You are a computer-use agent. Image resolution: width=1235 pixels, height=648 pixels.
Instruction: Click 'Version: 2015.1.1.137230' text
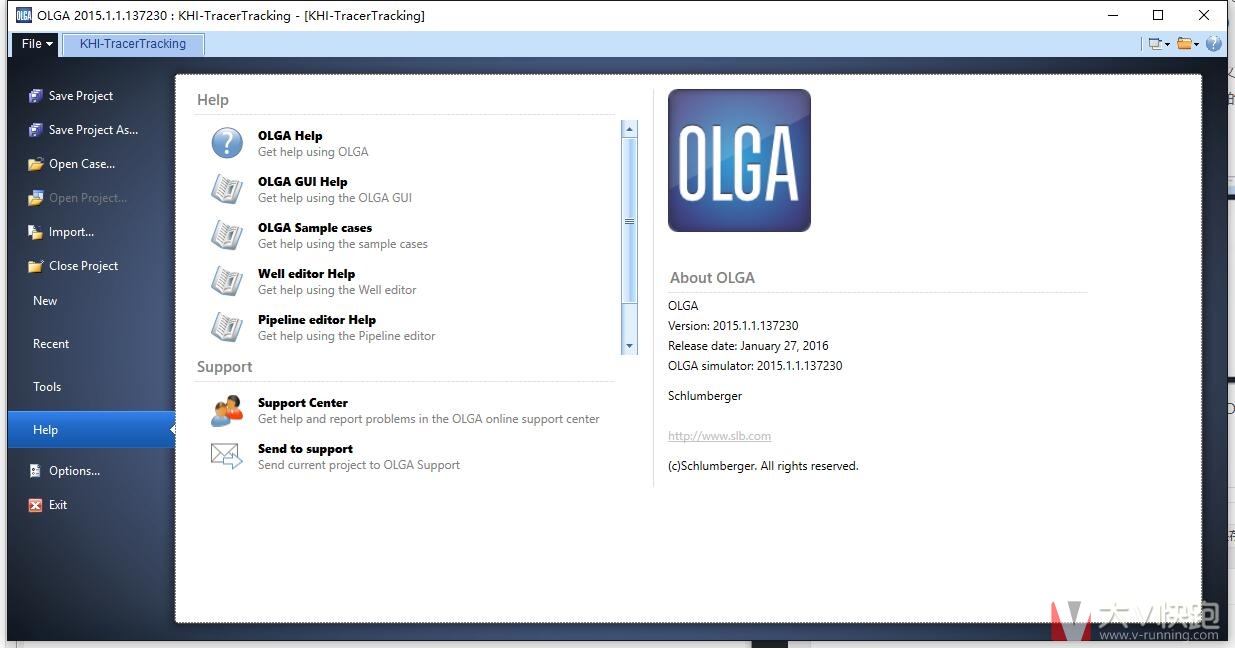click(x=733, y=326)
